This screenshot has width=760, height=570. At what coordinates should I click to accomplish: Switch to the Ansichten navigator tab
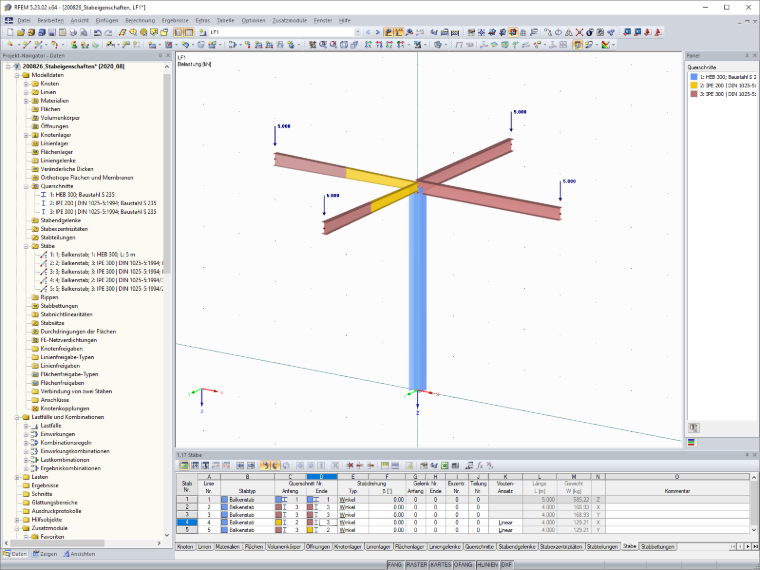[x=79, y=554]
